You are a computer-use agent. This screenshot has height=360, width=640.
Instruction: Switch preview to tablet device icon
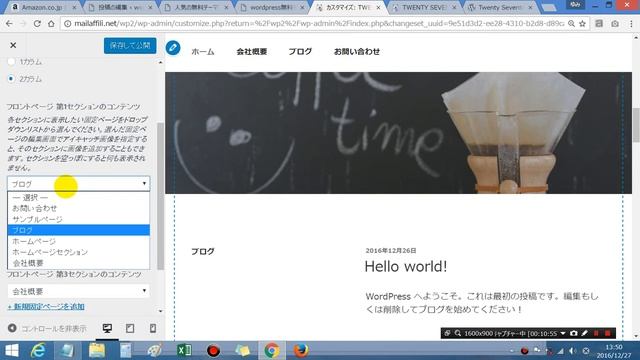click(130, 328)
